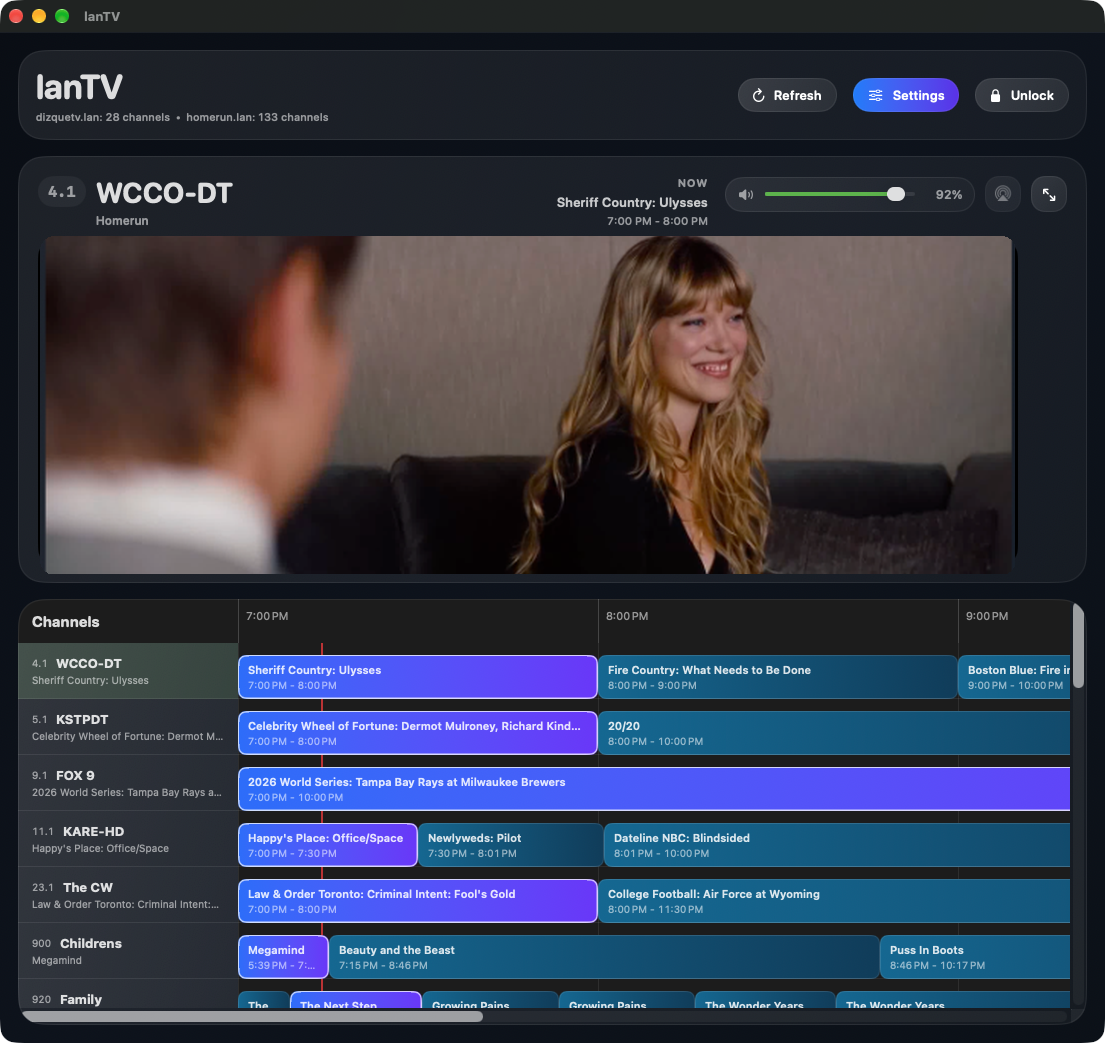Click the 92% volume value
The width and height of the screenshot is (1105, 1043).
pyautogui.click(x=949, y=195)
